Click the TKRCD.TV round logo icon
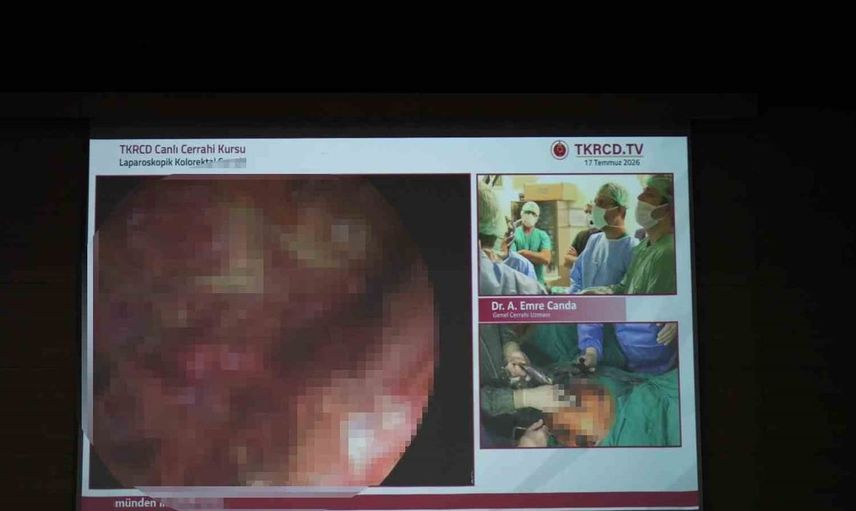Image resolution: width=856 pixels, height=511 pixels. pos(559,150)
